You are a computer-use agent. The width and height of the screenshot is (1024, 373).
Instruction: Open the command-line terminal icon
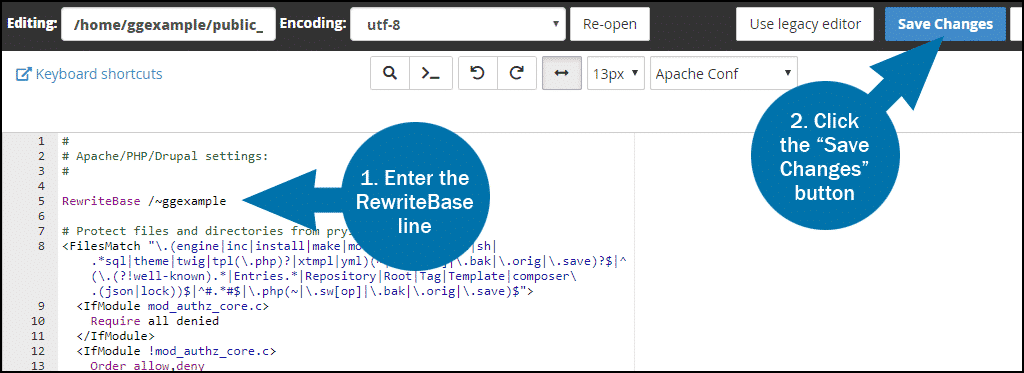coord(429,73)
